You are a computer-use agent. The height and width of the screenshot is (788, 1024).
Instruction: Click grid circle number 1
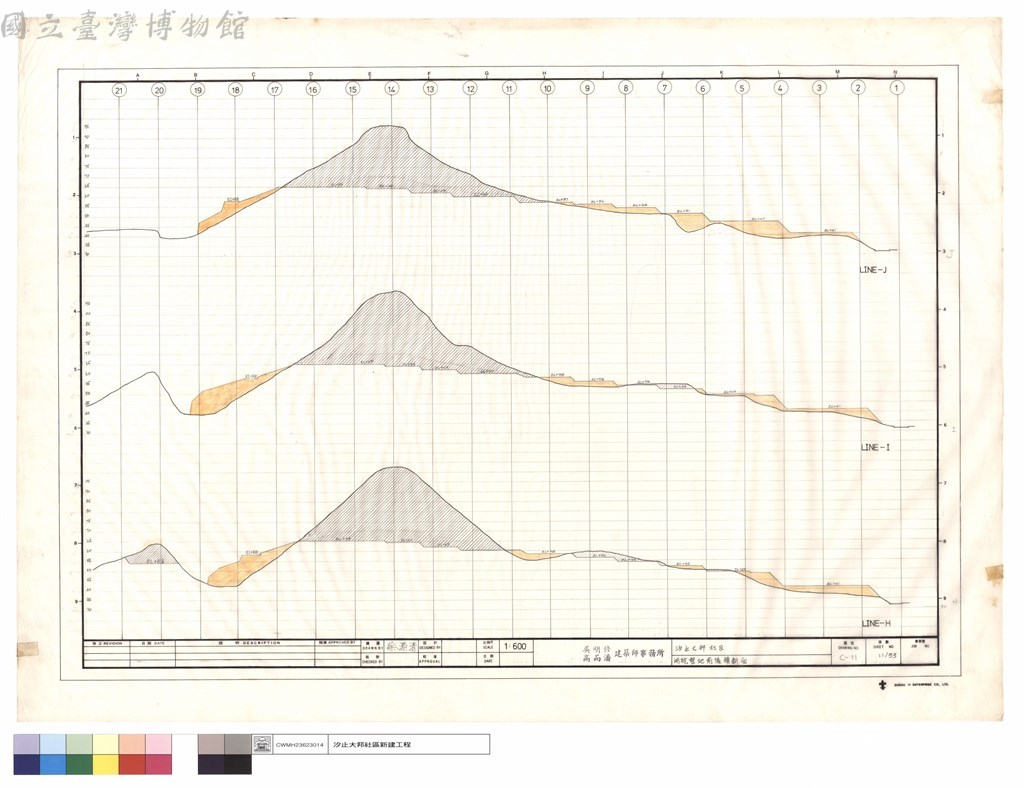pos(897,87)
